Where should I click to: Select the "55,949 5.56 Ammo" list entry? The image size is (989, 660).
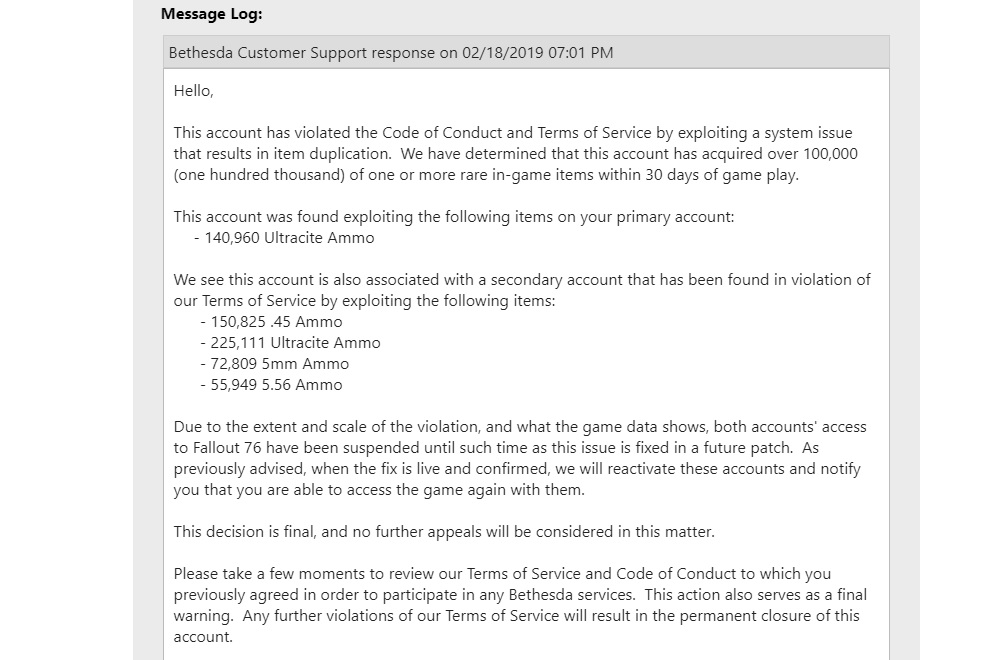[x=276, y=385]
